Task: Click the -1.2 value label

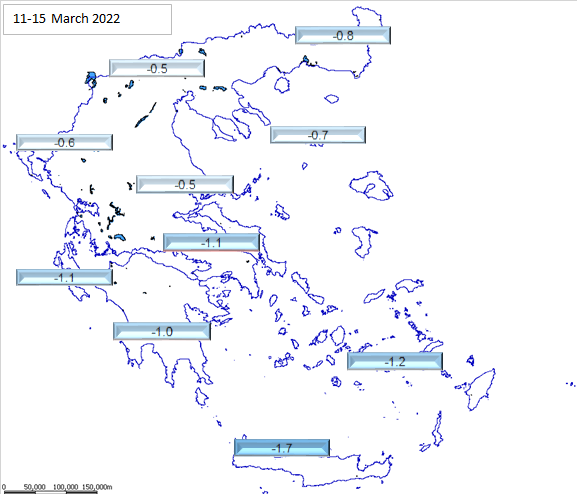Action: pyautogui.click(x=395, y=361)
